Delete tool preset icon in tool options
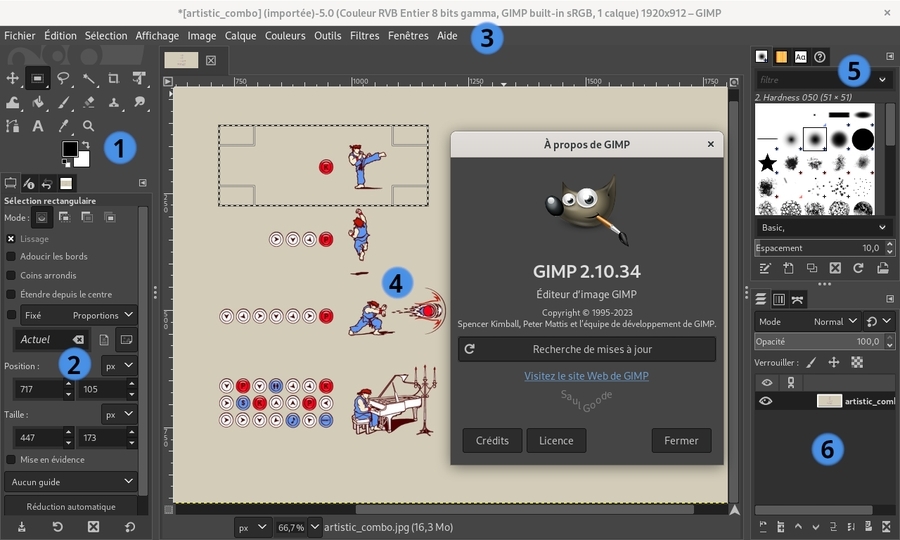The image size is (900, 540). pos(94,527)
